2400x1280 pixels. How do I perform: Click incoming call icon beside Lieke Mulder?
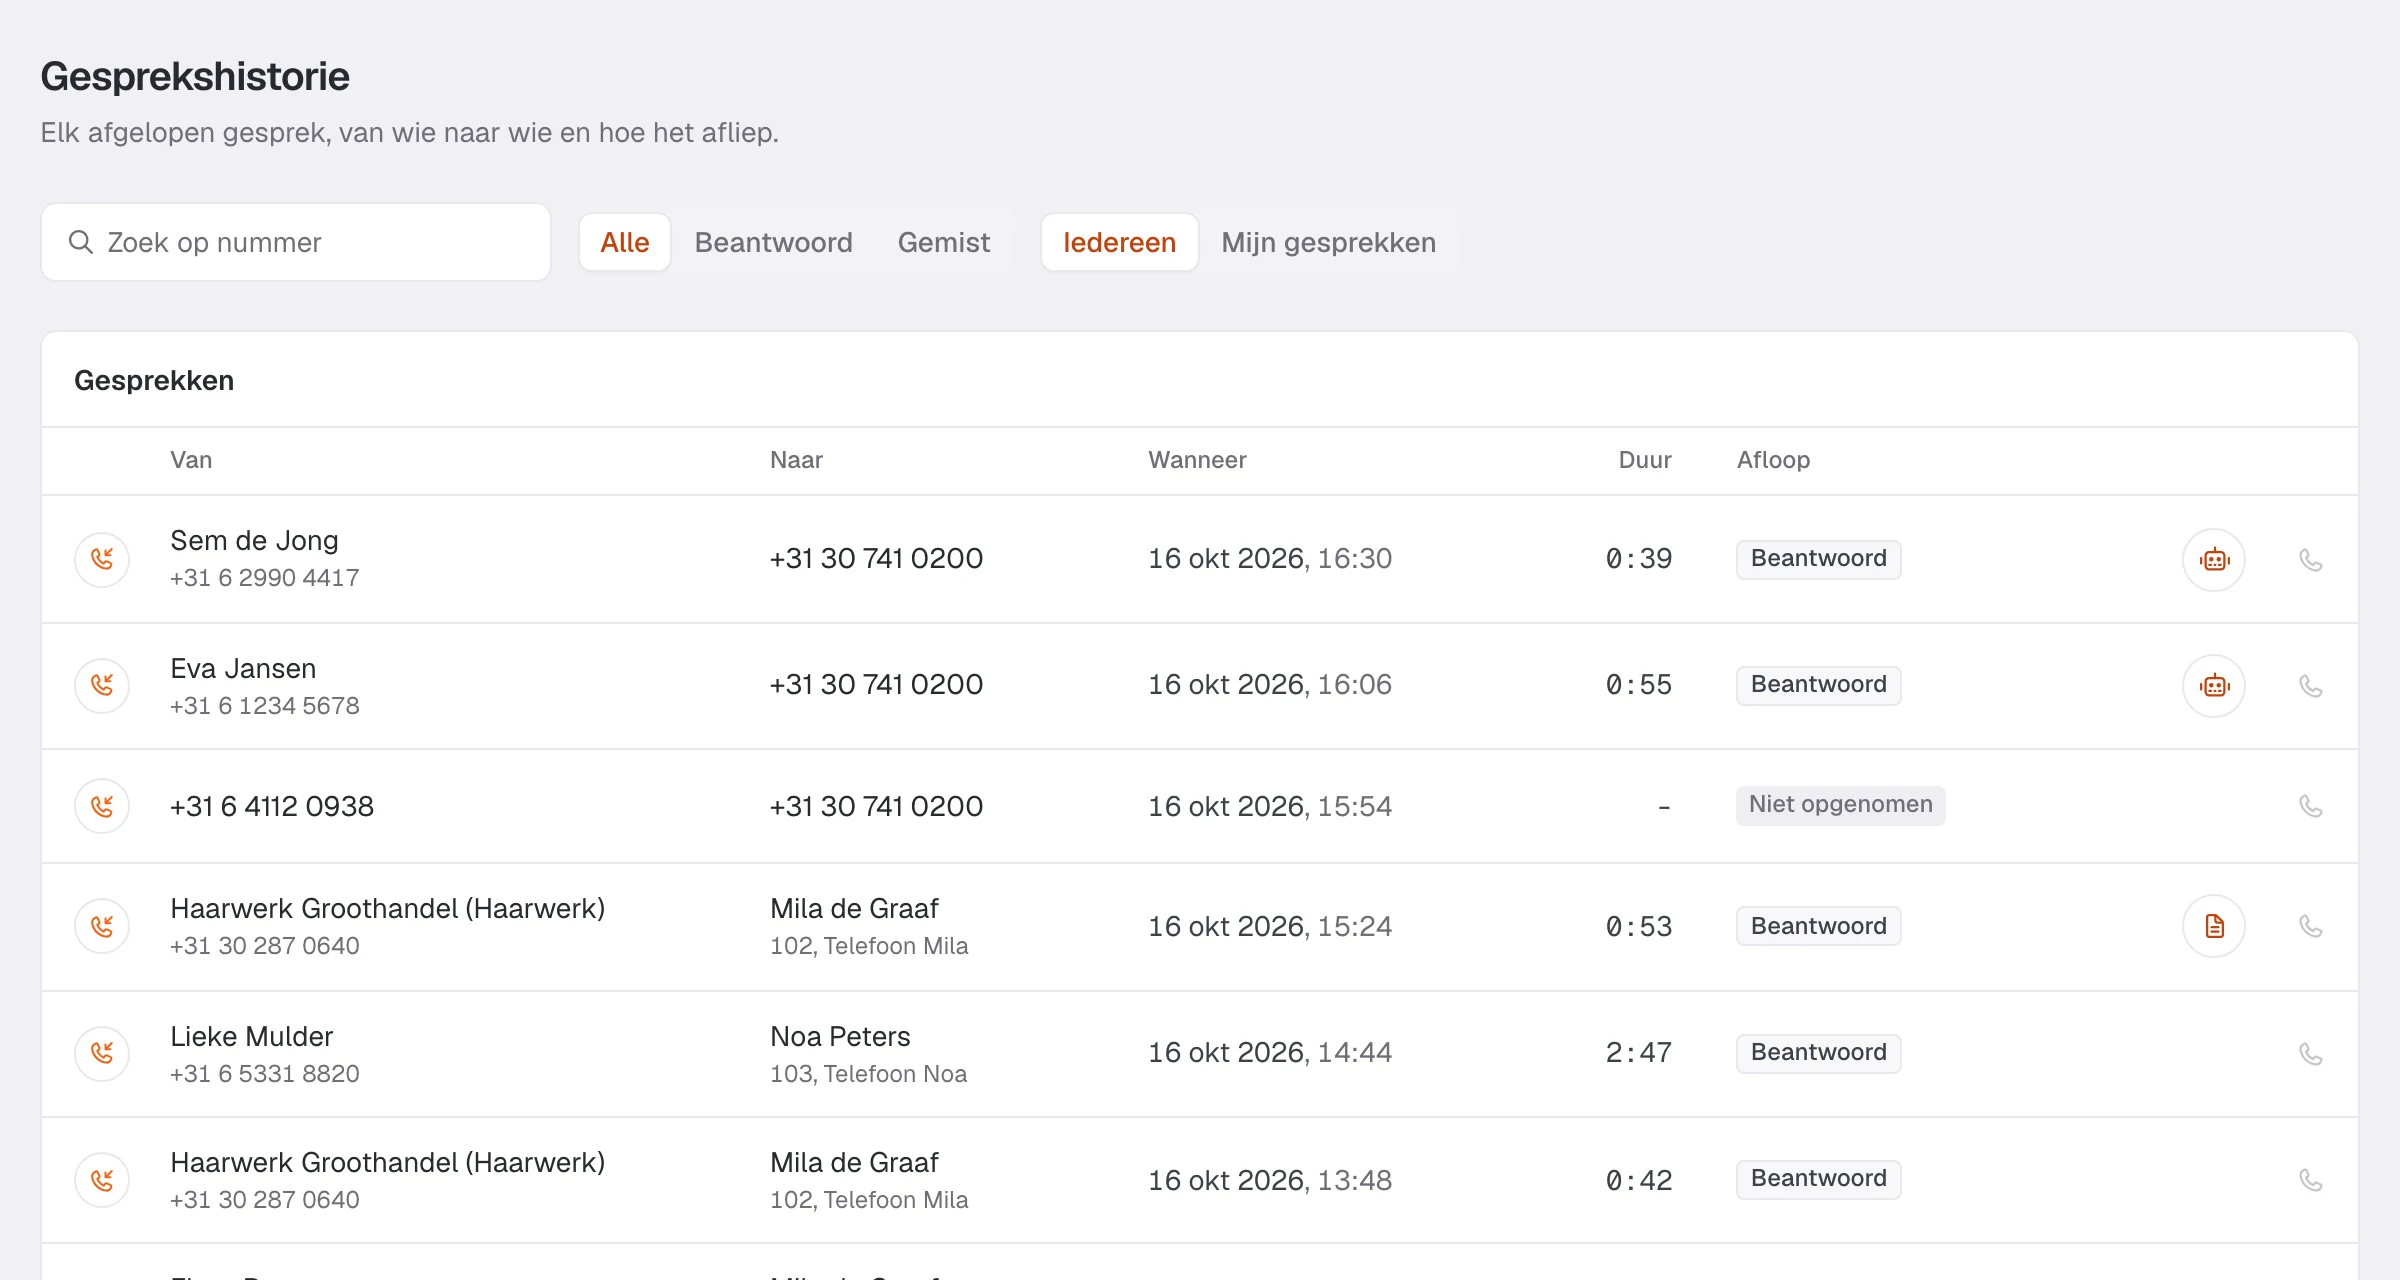[x=102, y=1053]
